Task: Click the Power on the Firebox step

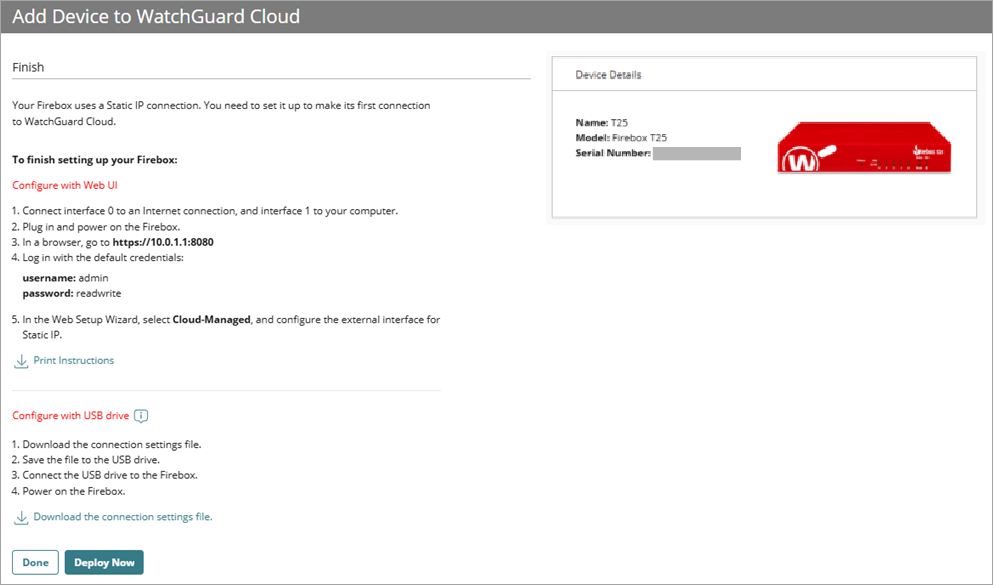Action: 68,491
